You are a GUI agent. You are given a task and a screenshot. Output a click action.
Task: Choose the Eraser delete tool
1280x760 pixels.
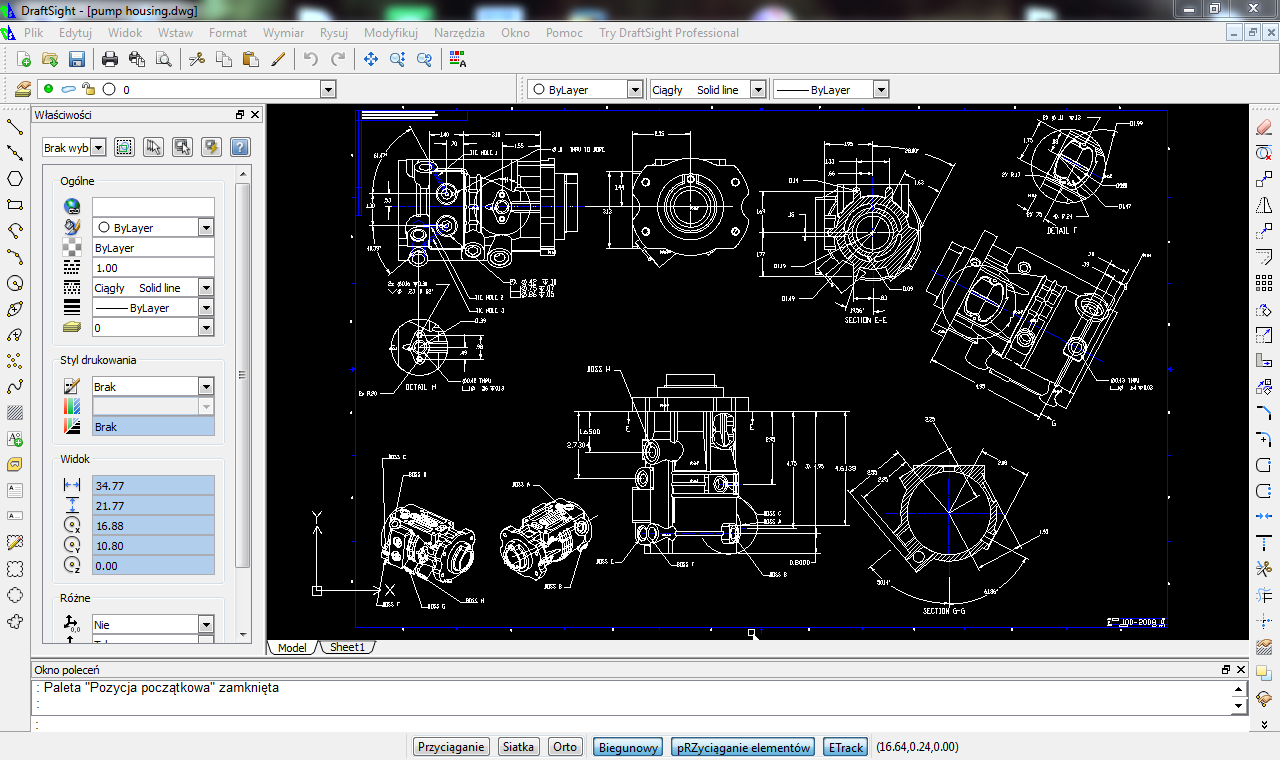[x=1263, y=127]
